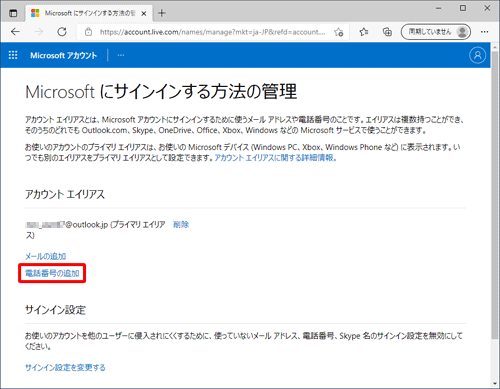Click メールの追加 link
500x389 pixels.
point(46,256)
